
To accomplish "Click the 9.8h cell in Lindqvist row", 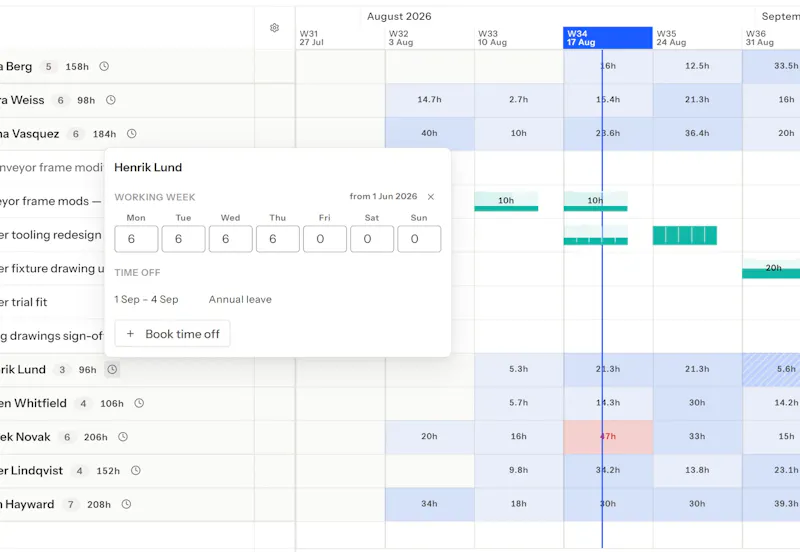I will [x=519, y=470].
